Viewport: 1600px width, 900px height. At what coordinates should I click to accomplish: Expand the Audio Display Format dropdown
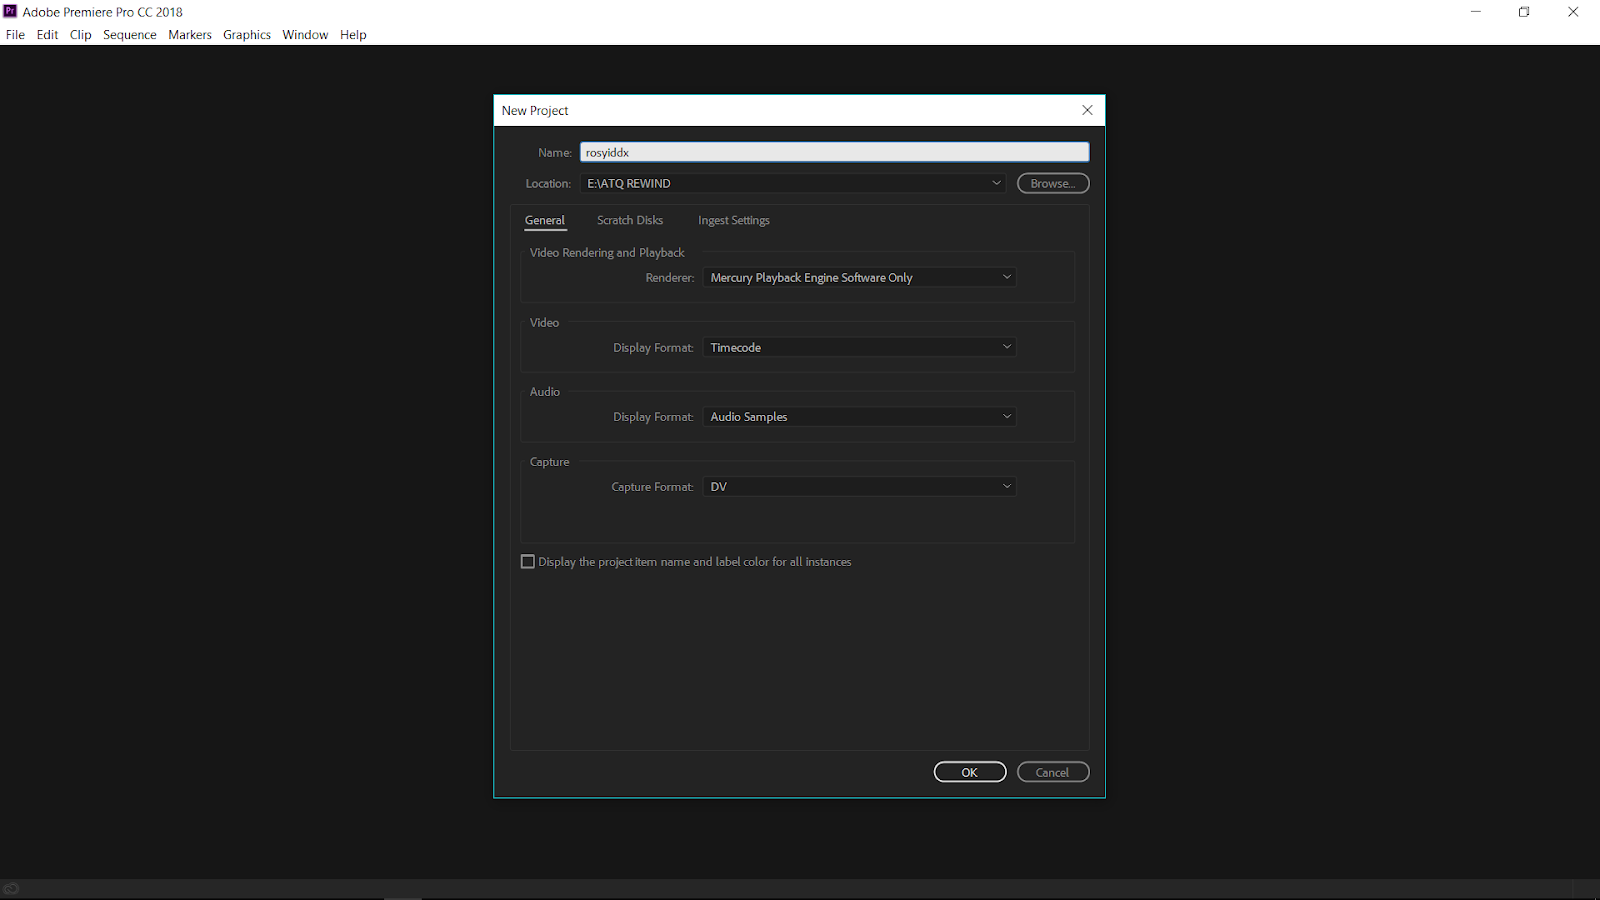click(860, 416)
